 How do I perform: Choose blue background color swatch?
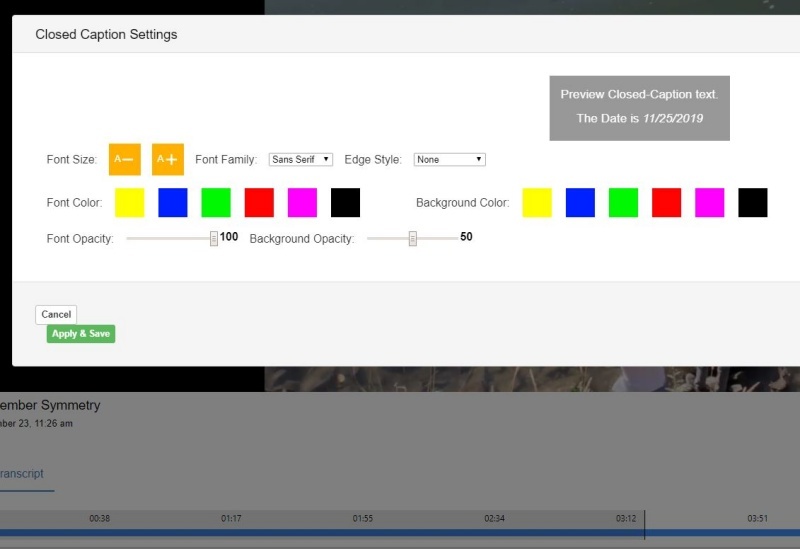click(x=580, y=202)
